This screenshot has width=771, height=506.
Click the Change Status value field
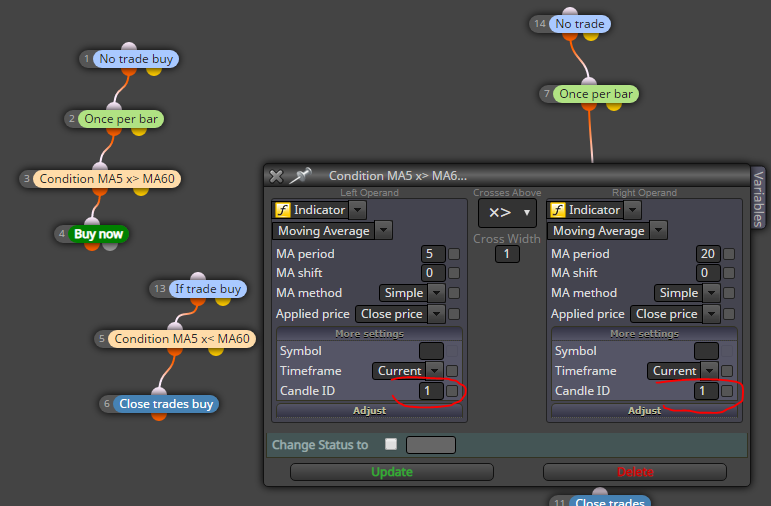(431, 445)
